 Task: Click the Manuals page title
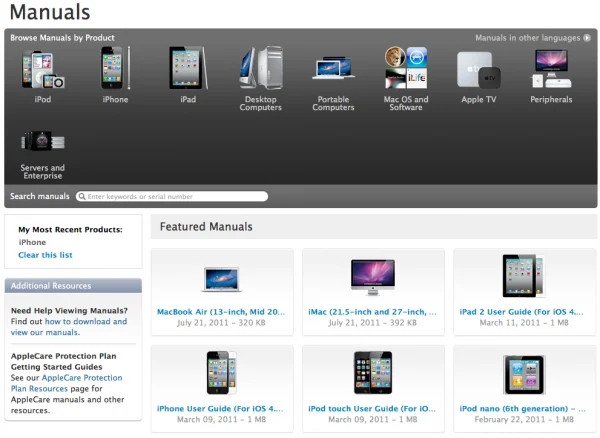coord(50,12)
